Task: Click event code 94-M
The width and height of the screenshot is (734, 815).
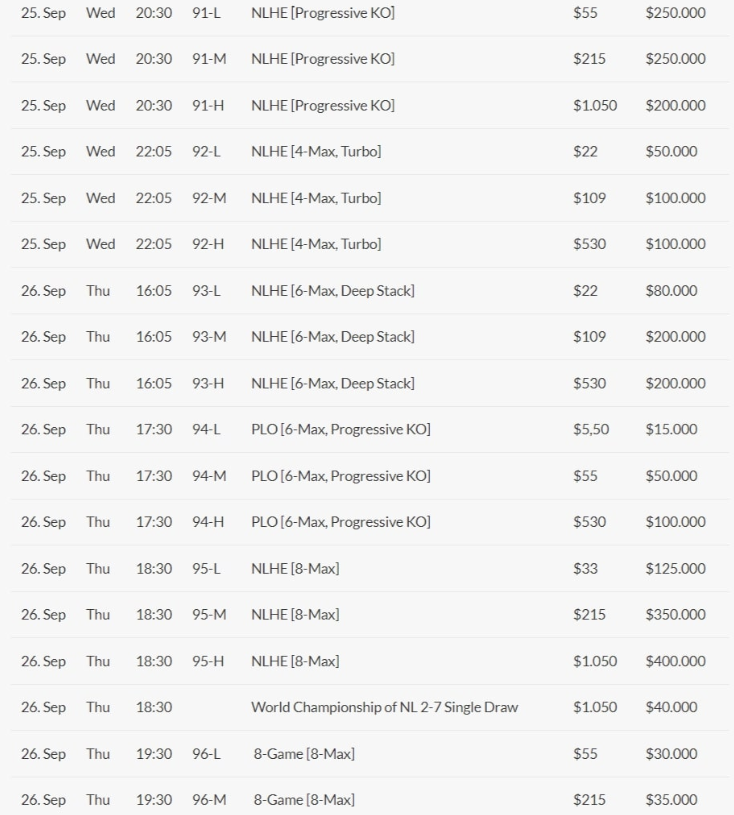Action: (208, 476)
